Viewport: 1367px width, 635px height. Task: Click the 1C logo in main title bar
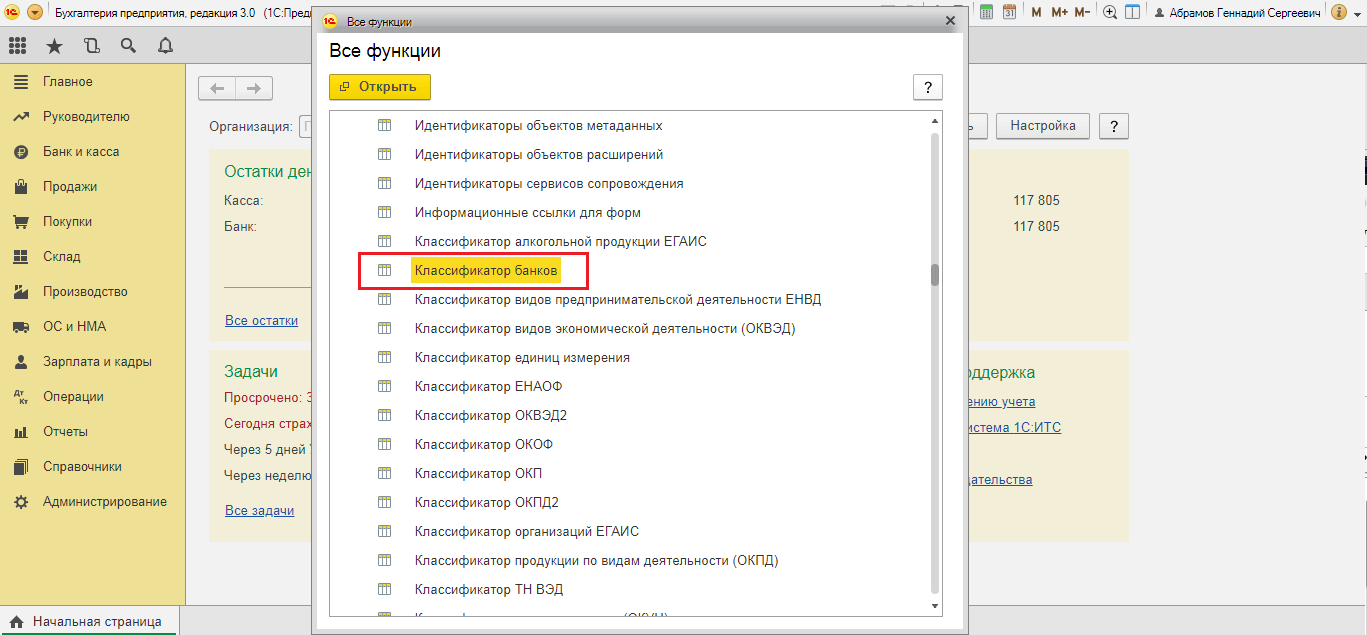point(12,12)
